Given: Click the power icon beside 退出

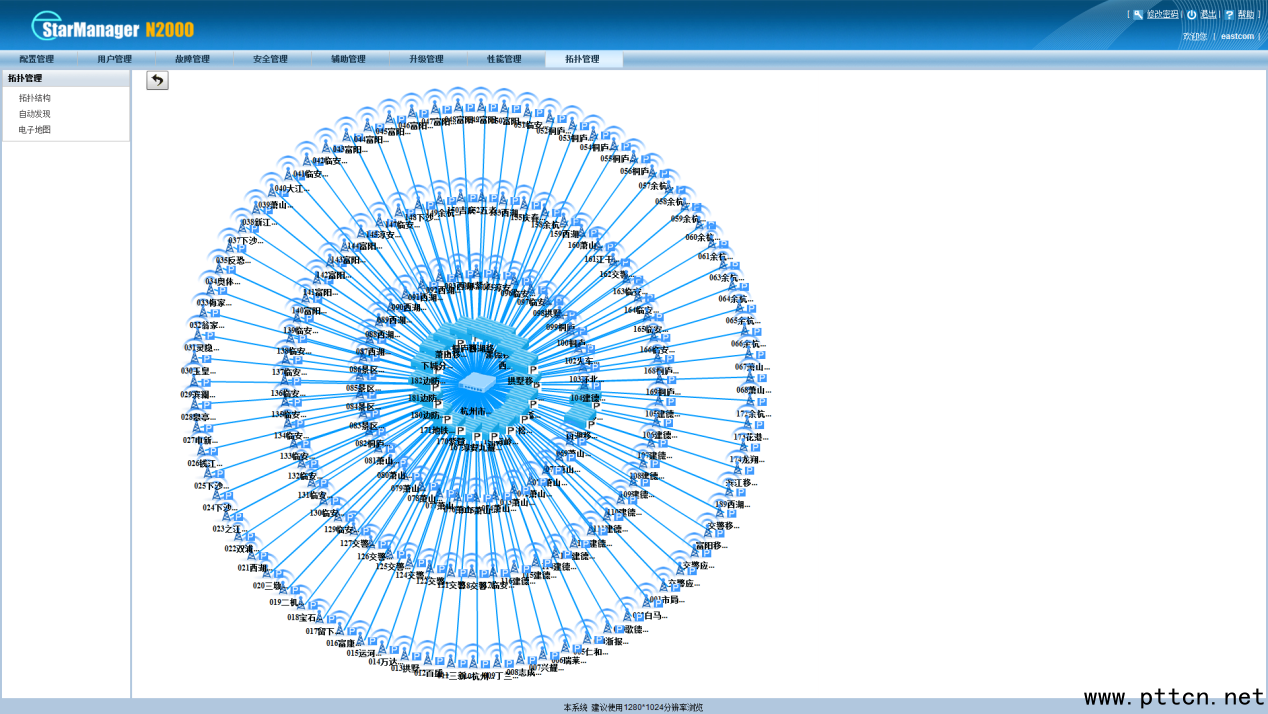Looking at the screenshot, I should (x=1191, y=15).
